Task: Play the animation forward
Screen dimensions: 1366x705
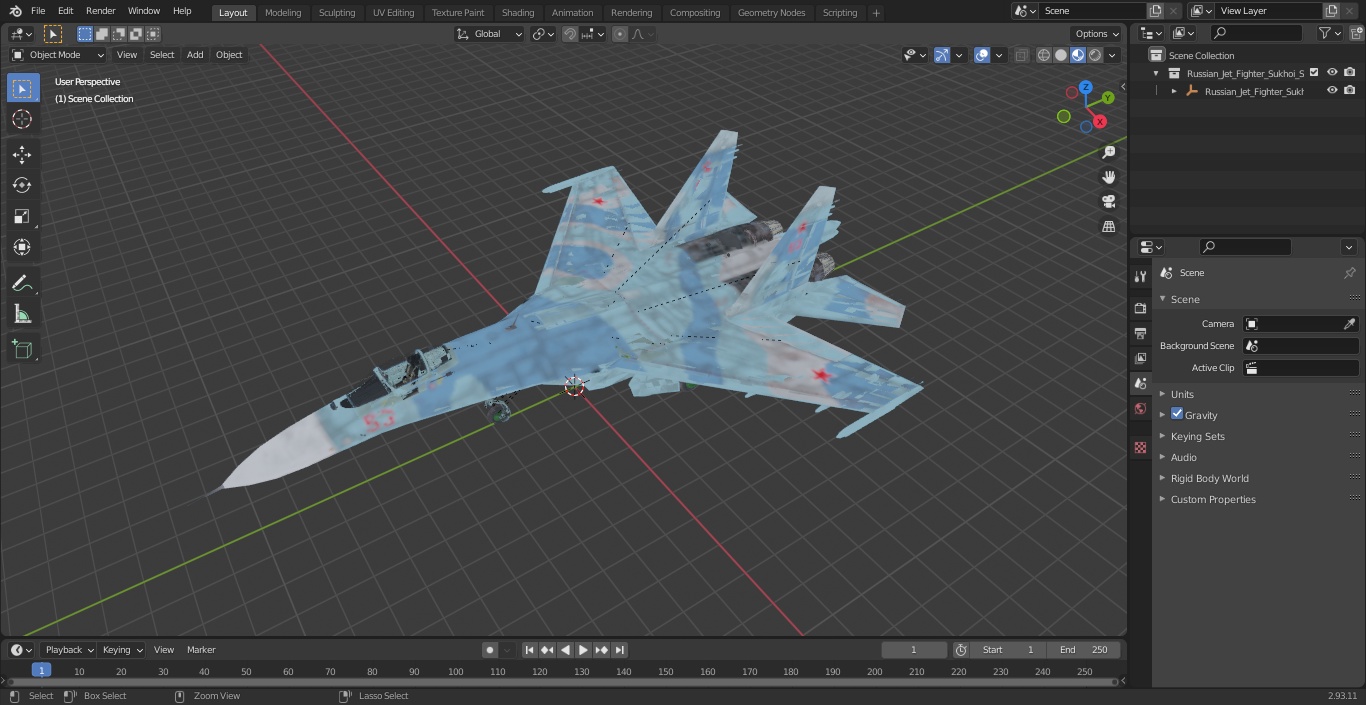Action: [x=583, y=650]
